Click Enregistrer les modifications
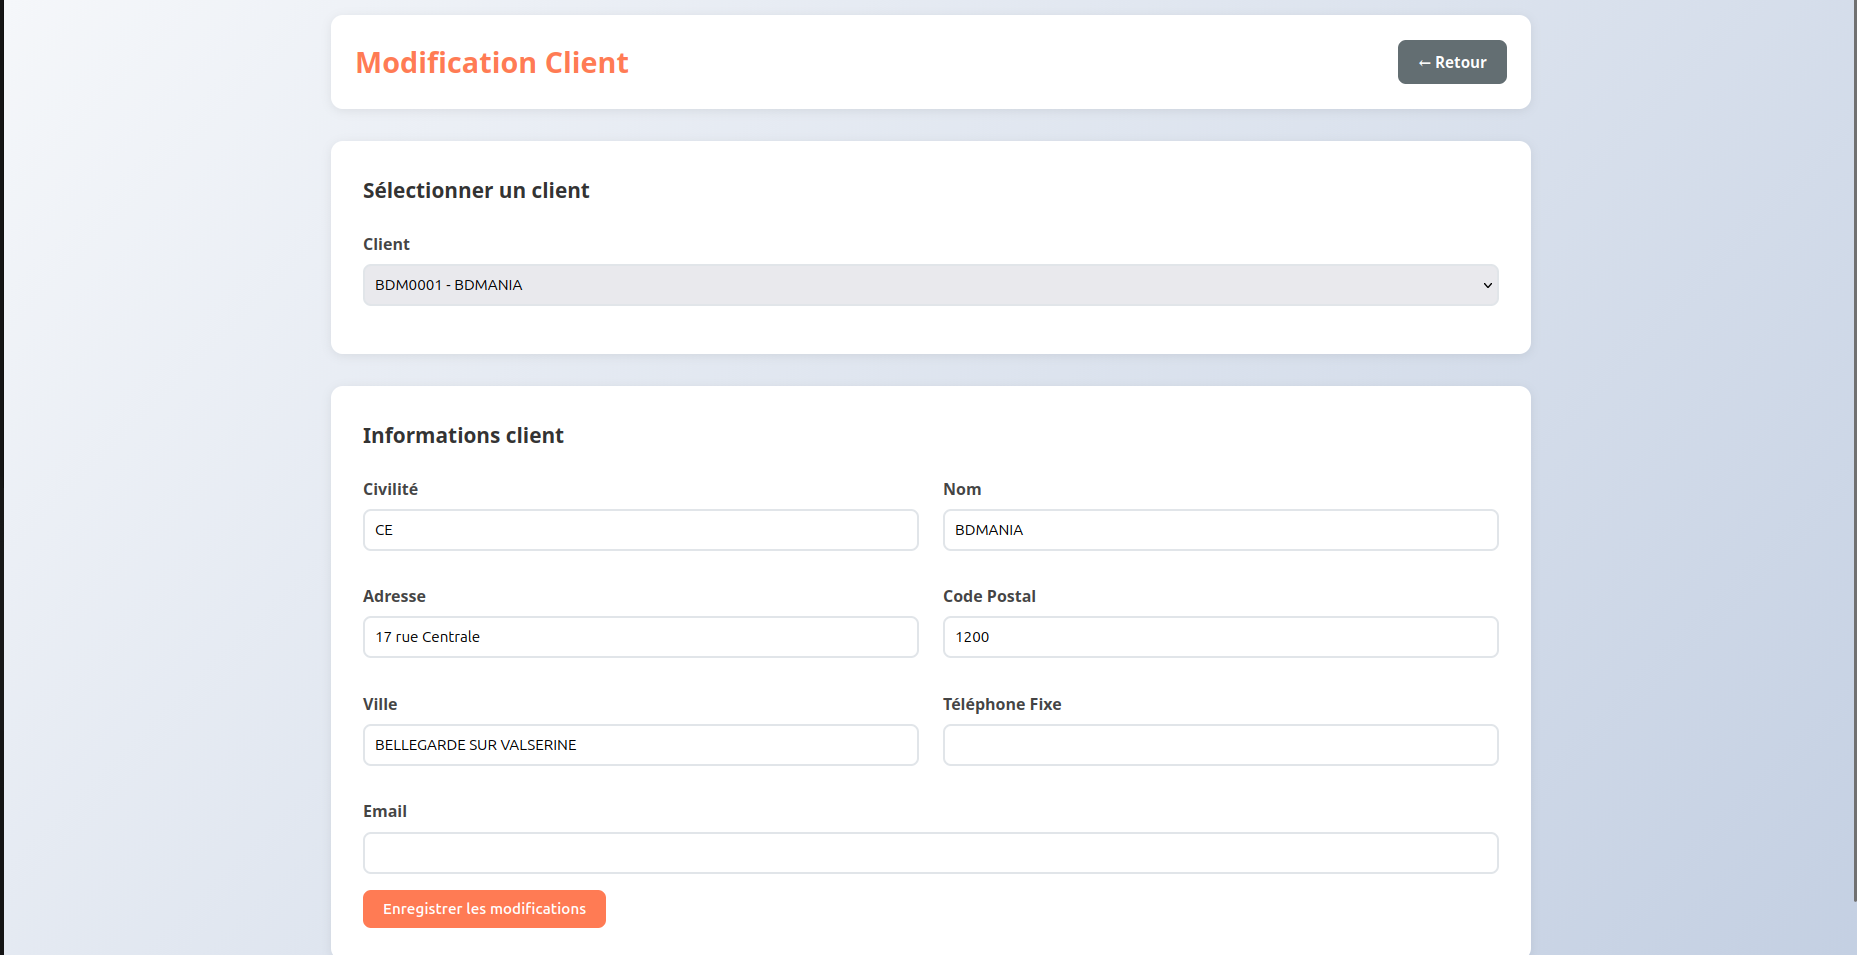The height and width of the screenshot is (955, 1857). 483,908
